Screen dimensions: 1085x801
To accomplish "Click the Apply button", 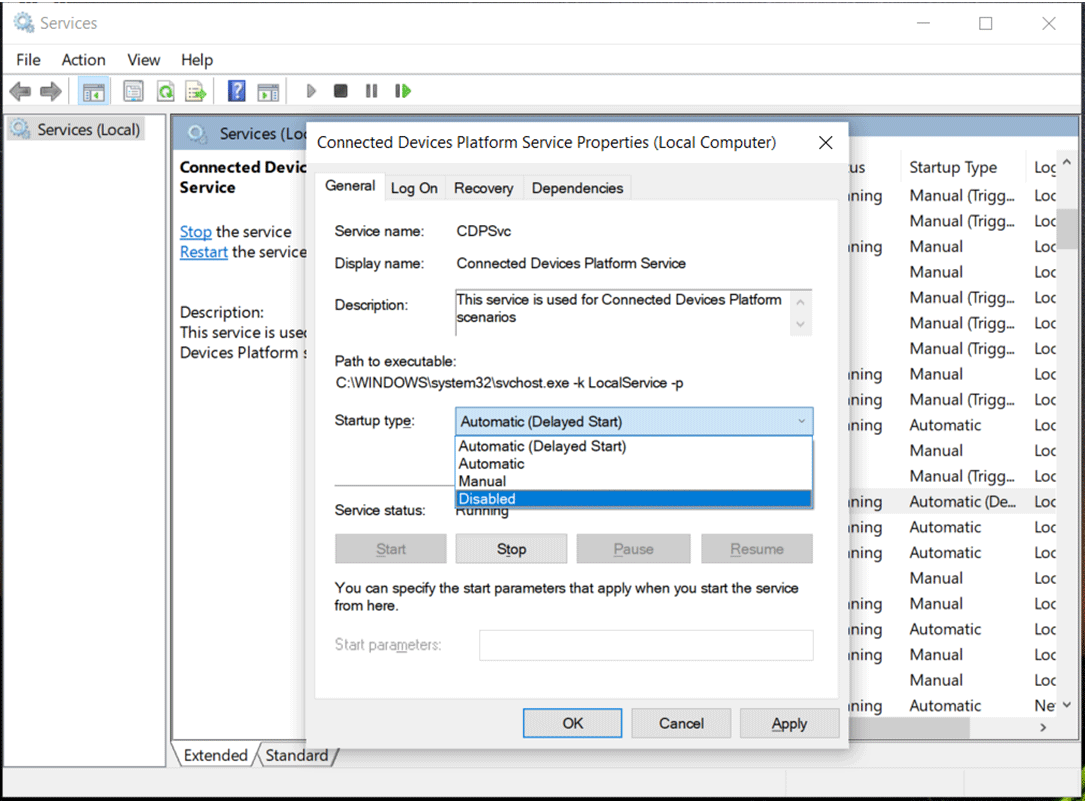I will pos(790,723).
